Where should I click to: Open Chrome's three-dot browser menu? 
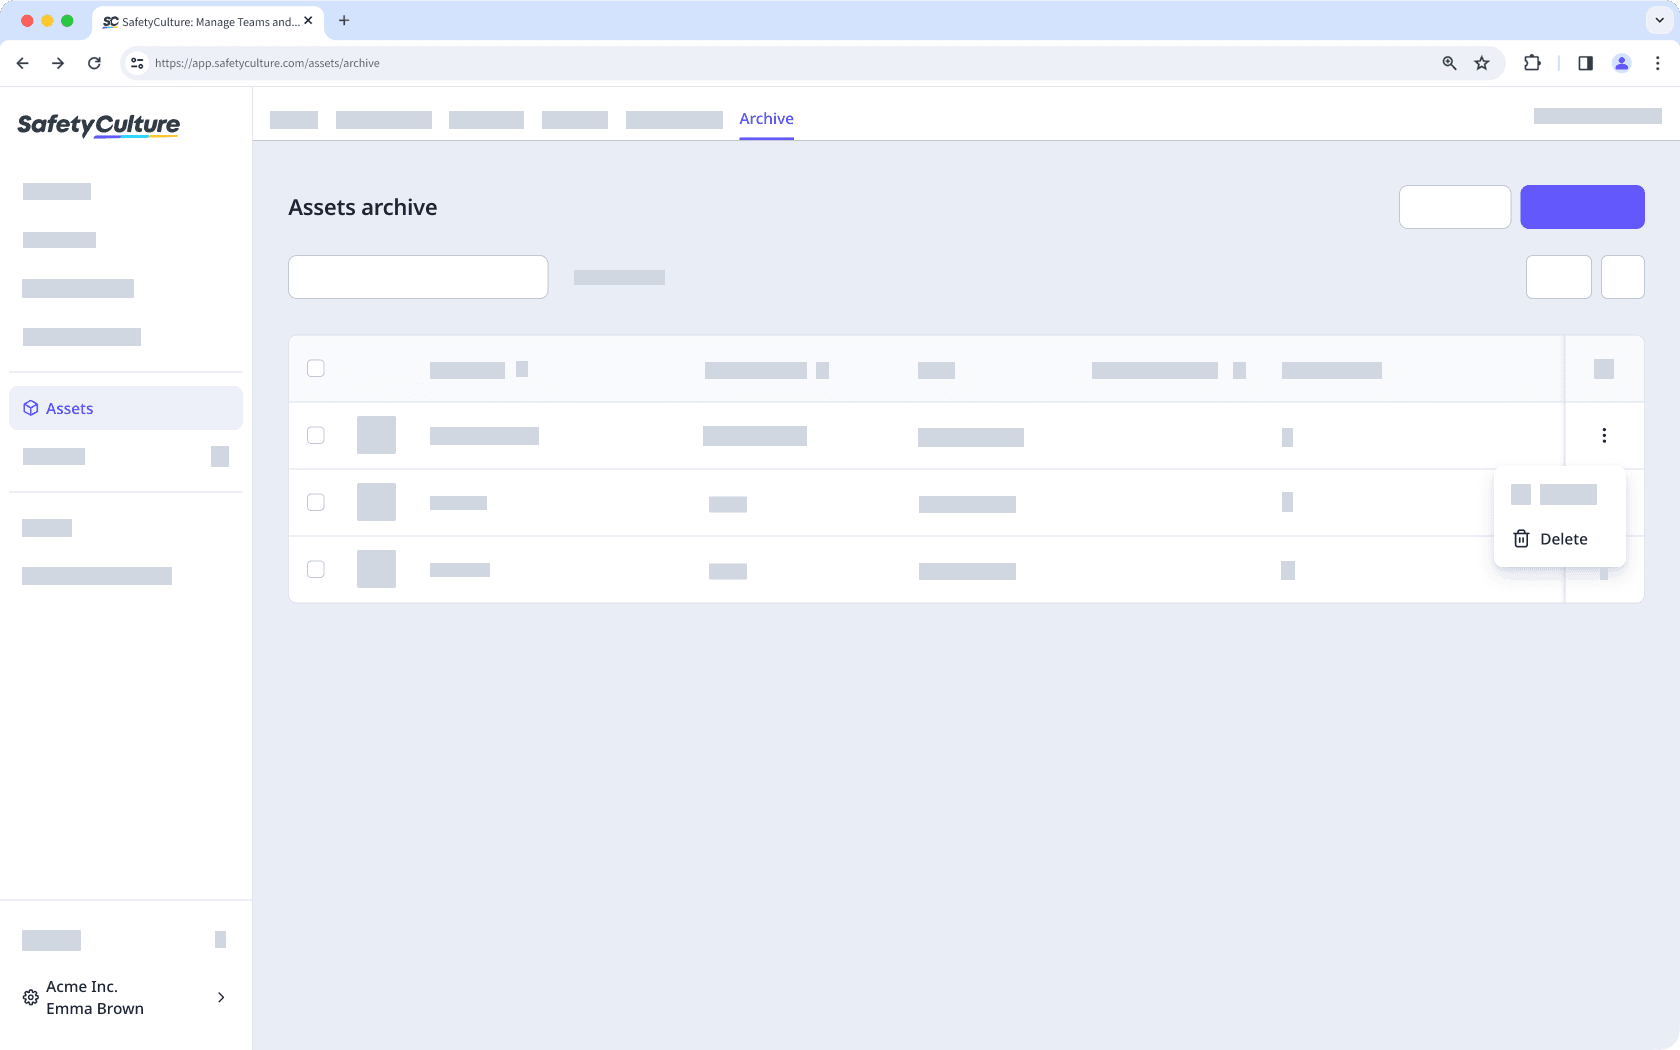[x=1658, y=62]
